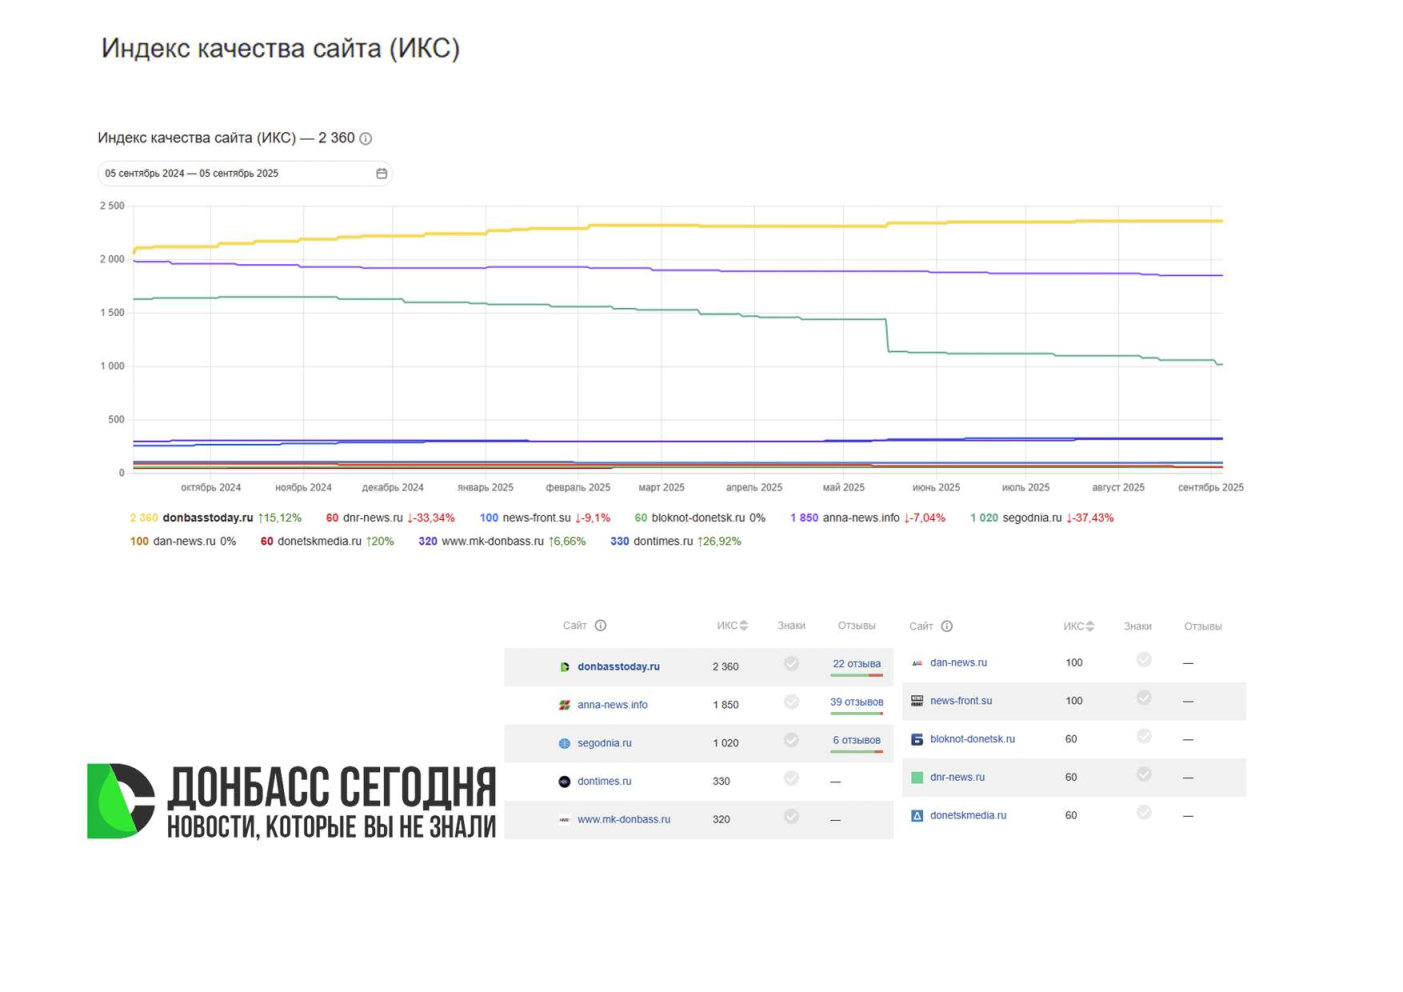
Task: Click donbasstoday.ru favicon in table
Action: point(564,667)
